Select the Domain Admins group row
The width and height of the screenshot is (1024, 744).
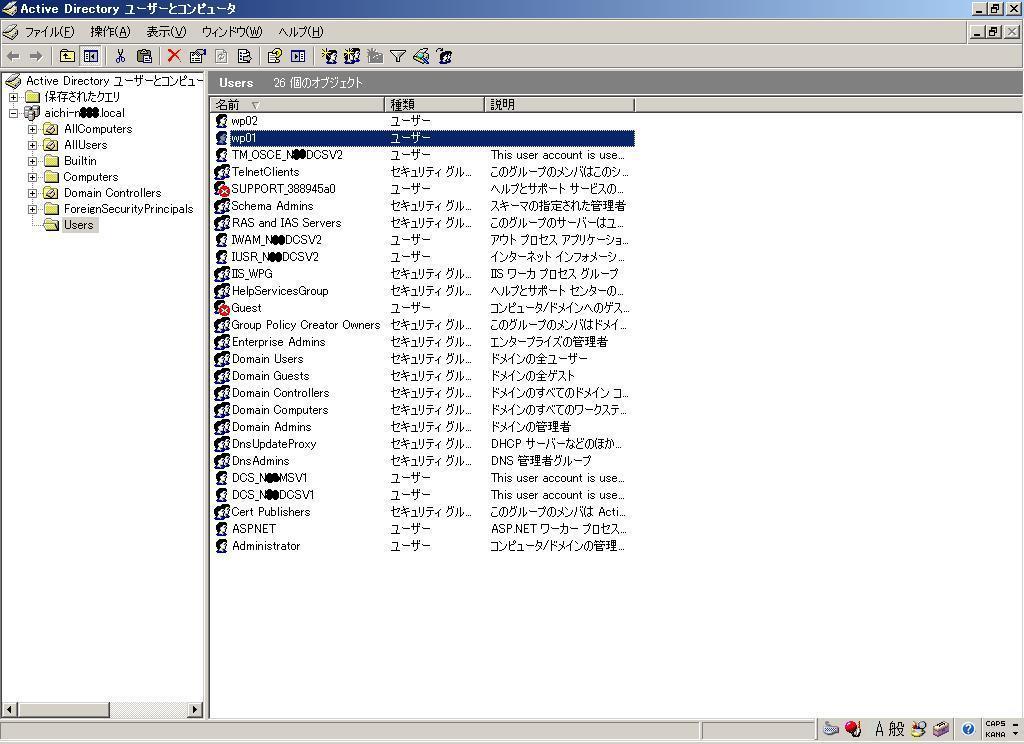[x=423, y=427]
